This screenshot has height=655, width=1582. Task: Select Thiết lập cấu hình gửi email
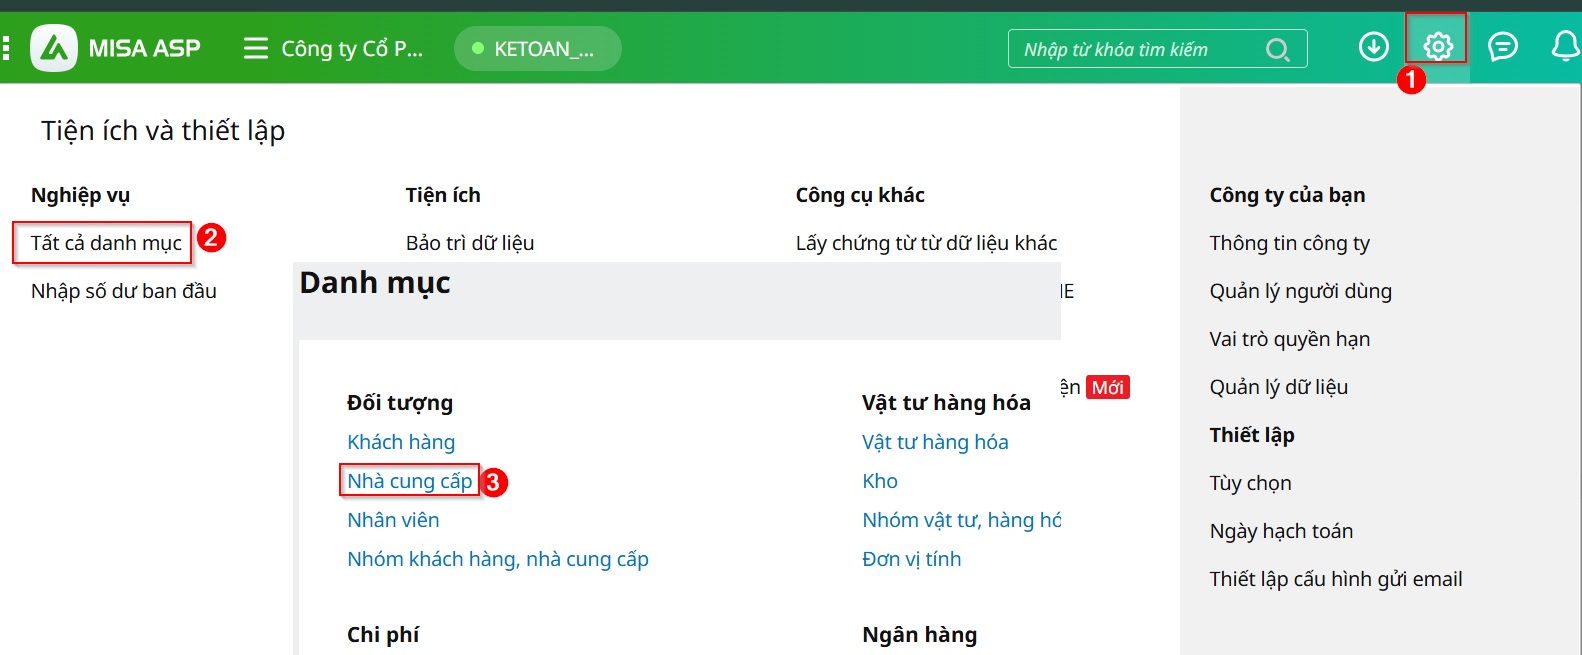[1335, 579]
